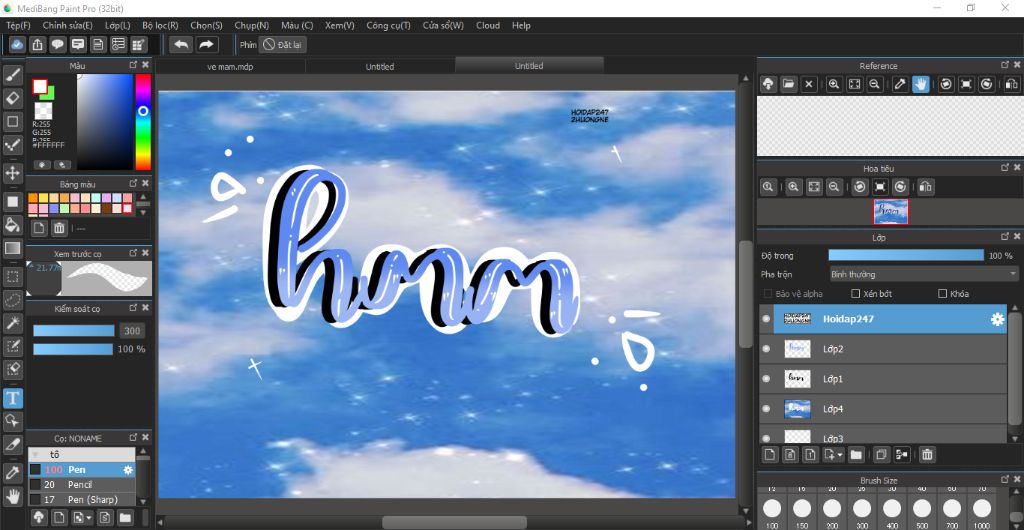Open the Công cụ(T) menu
Screen dimensions: 1024x530
pyautogui.click(x=388, y=25)
